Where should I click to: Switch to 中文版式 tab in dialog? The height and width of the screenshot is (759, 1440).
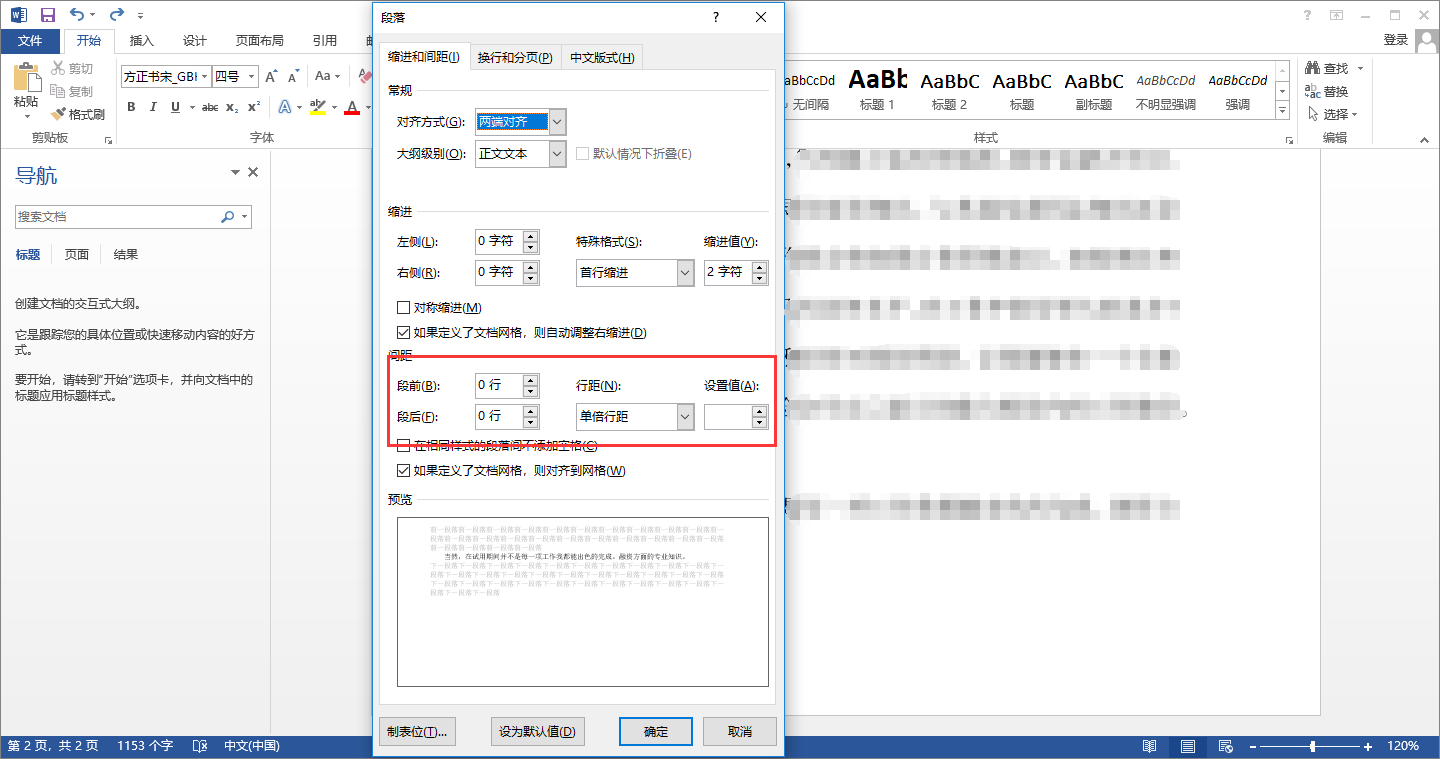tap(602, 58)
